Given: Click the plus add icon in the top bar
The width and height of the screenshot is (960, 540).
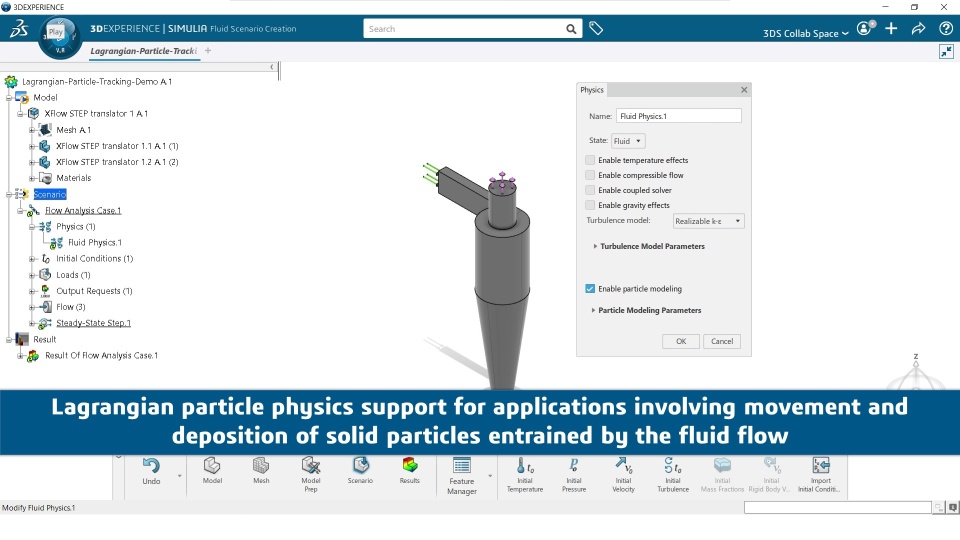Looking at the screenshot, I should (x=891, y=28).
